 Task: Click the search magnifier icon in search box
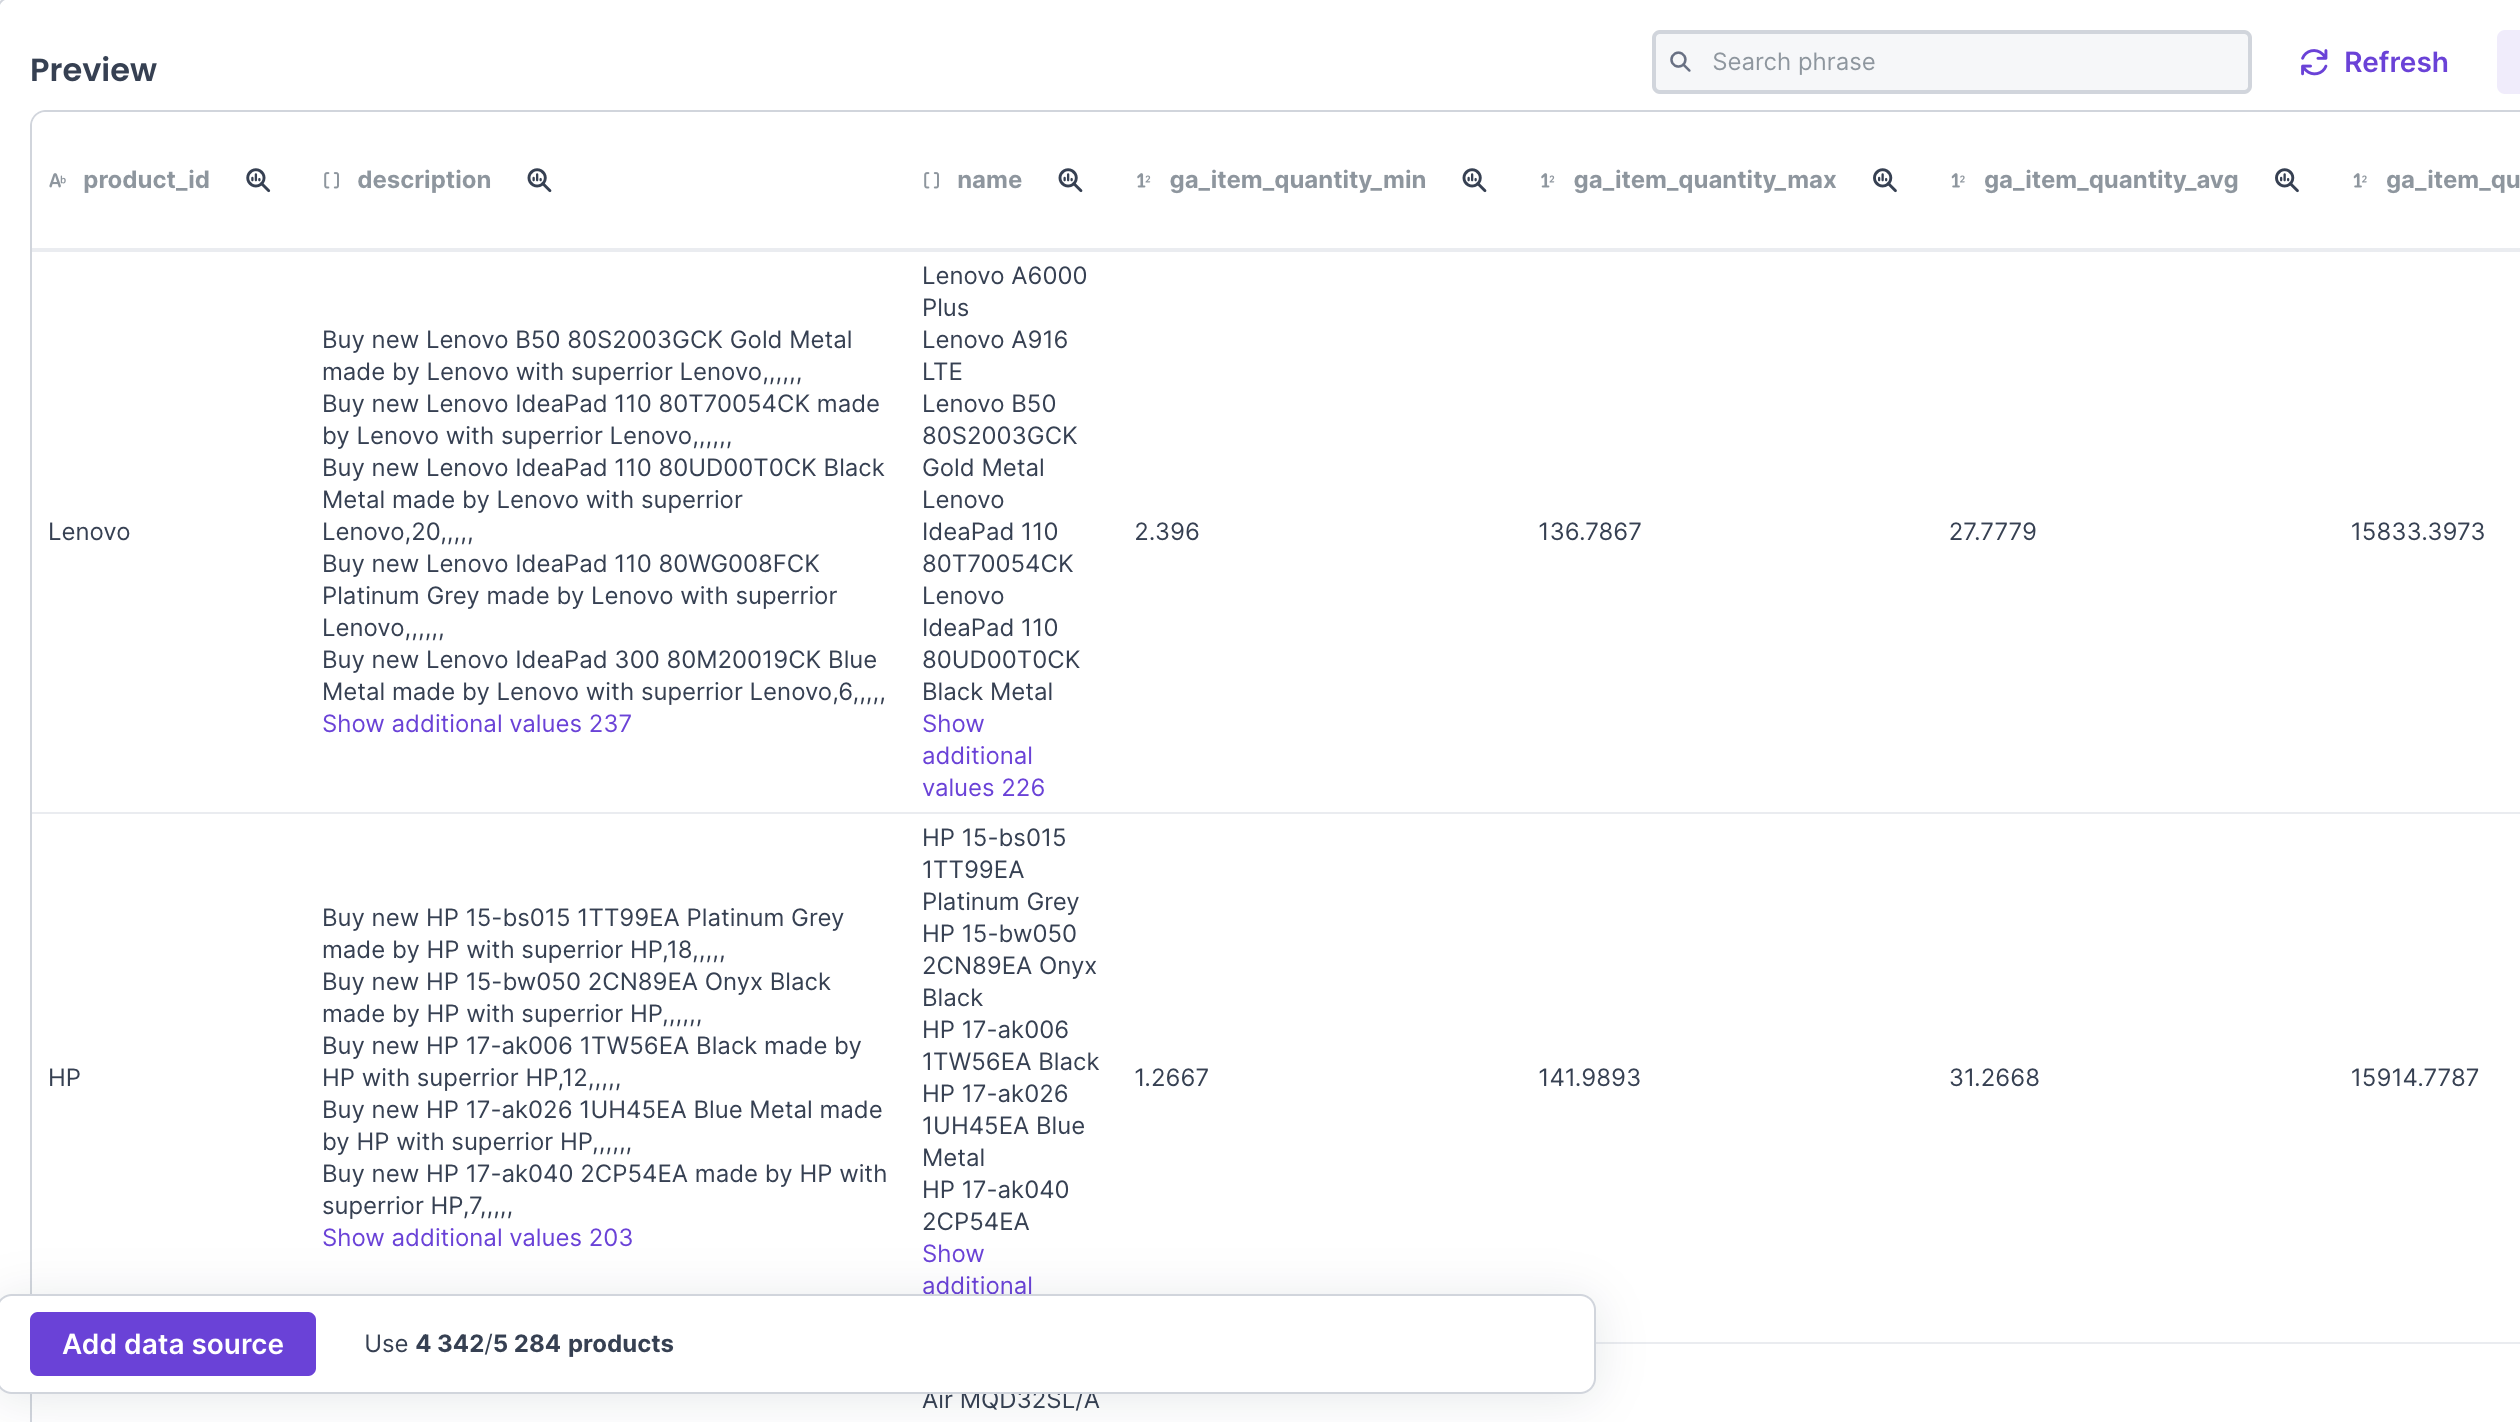point(1681,62)
